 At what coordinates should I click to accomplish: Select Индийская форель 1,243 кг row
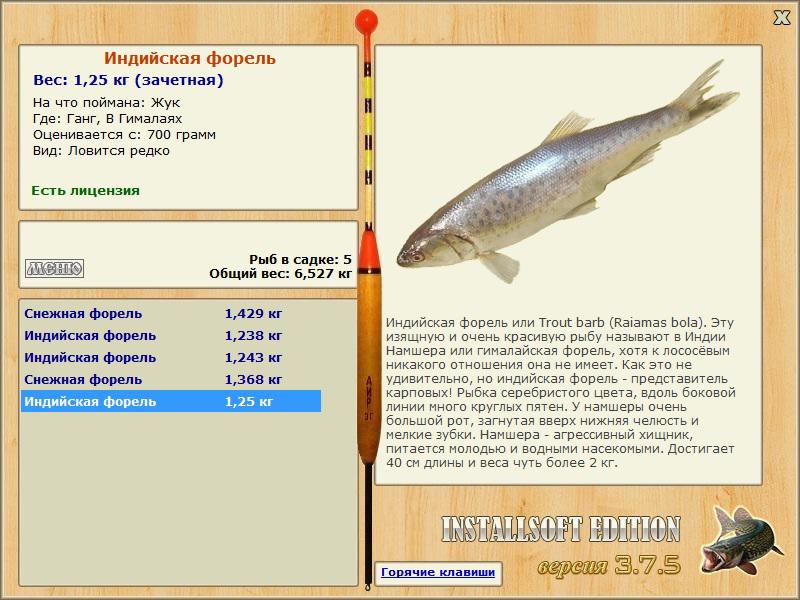(171, 358)
